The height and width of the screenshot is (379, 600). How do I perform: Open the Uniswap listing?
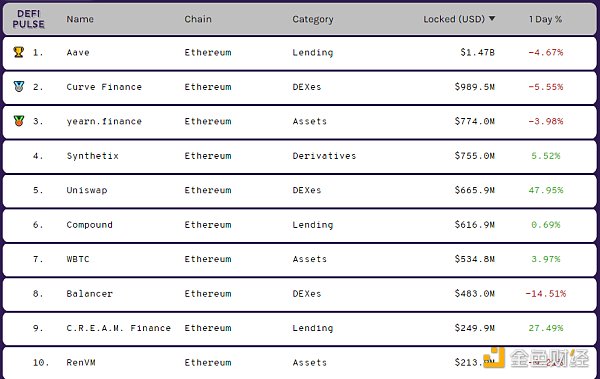pyautogui.click(x=87, y=190)
